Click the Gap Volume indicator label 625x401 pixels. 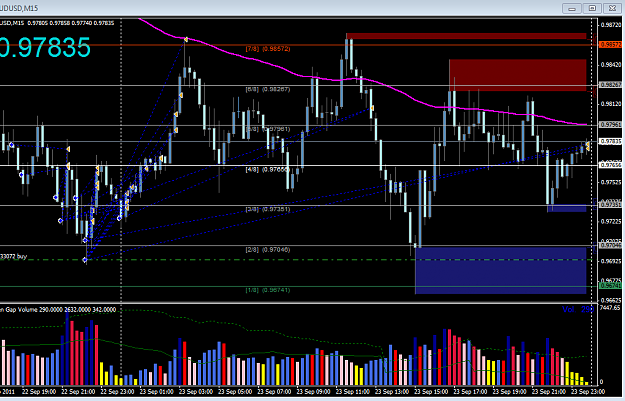pyautogui.click(x=58, y=309)
